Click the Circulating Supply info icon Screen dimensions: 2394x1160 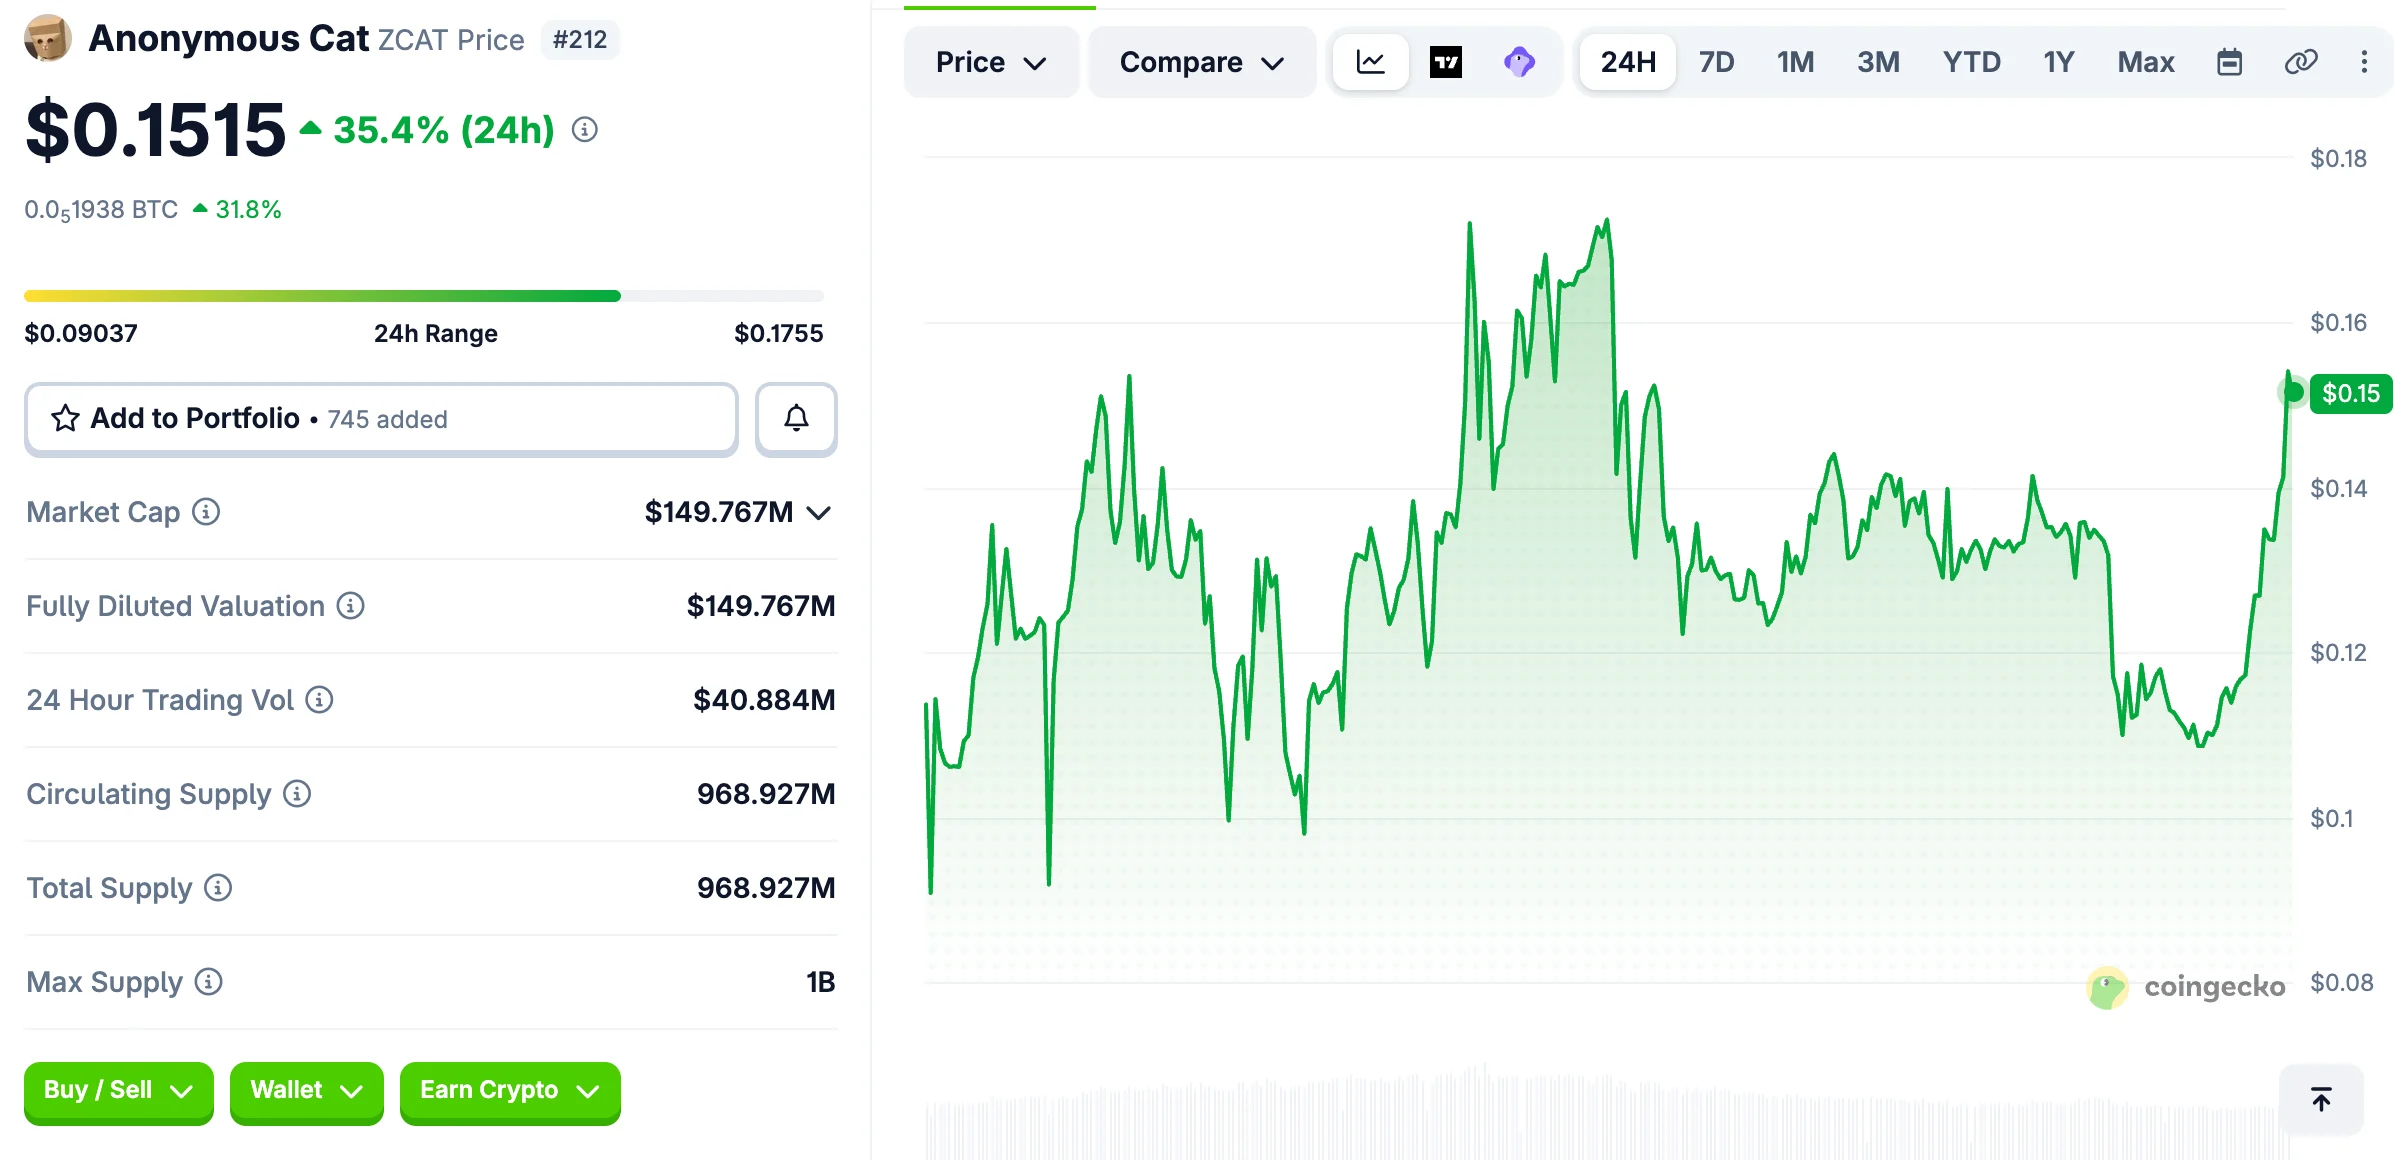297,794
